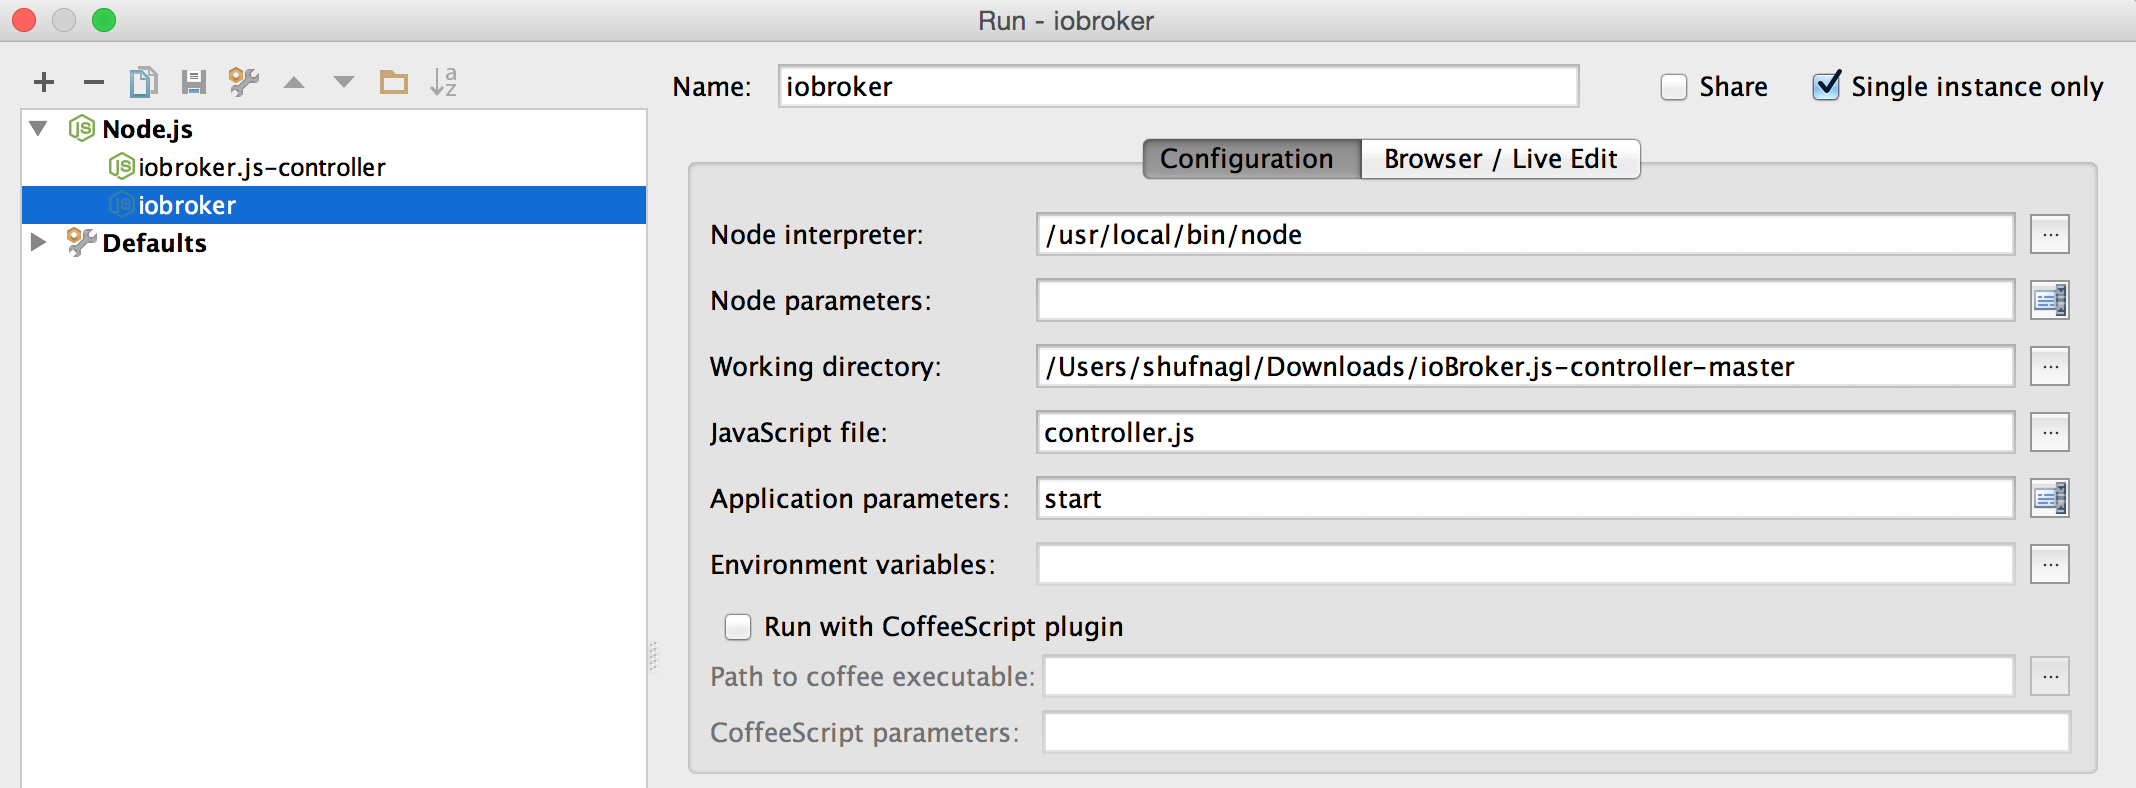Select the Defaults tree node label
2136x788 pixels.
pyautogui.click(x=154, y=243)
